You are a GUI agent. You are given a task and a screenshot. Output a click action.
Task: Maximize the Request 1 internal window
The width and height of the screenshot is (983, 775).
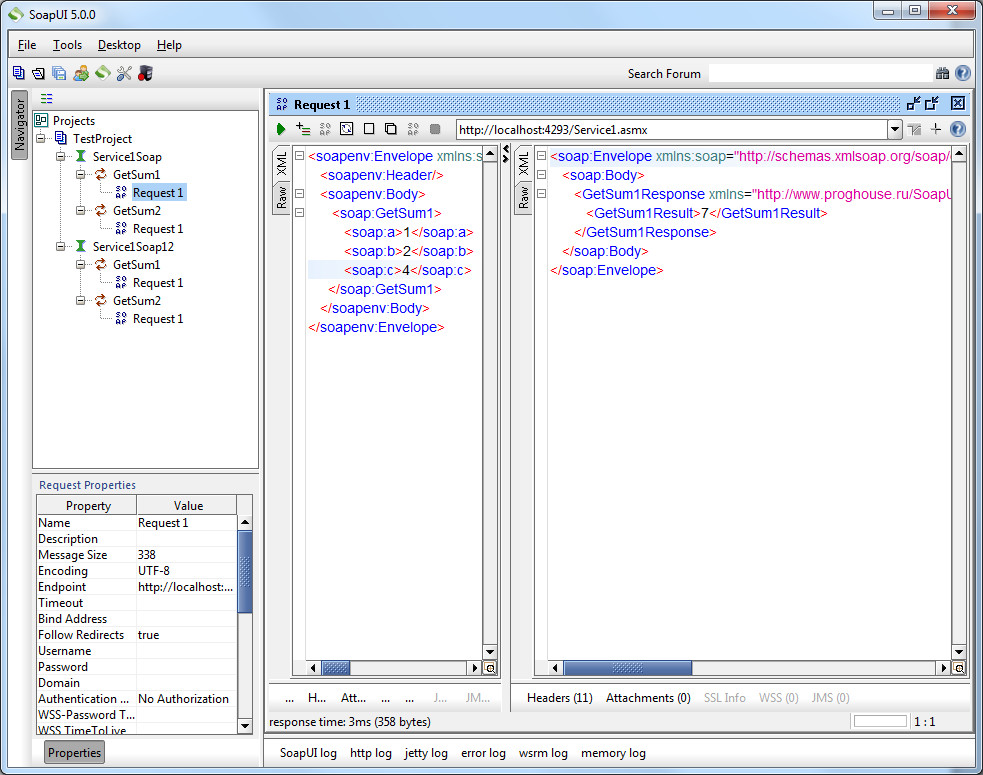(x=932, y=103)
